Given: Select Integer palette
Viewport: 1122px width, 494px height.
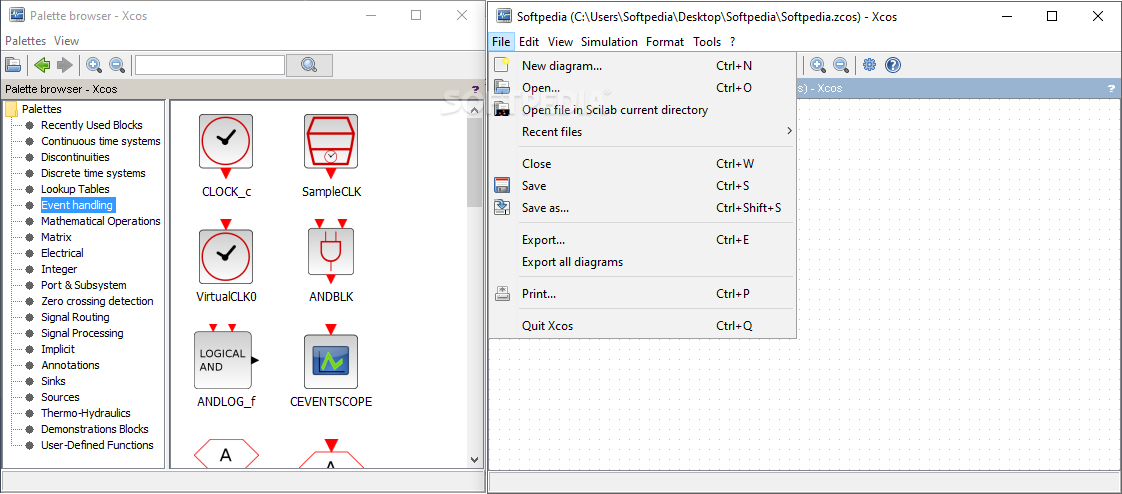Looking at the screenshot, I should click(59, 269).
